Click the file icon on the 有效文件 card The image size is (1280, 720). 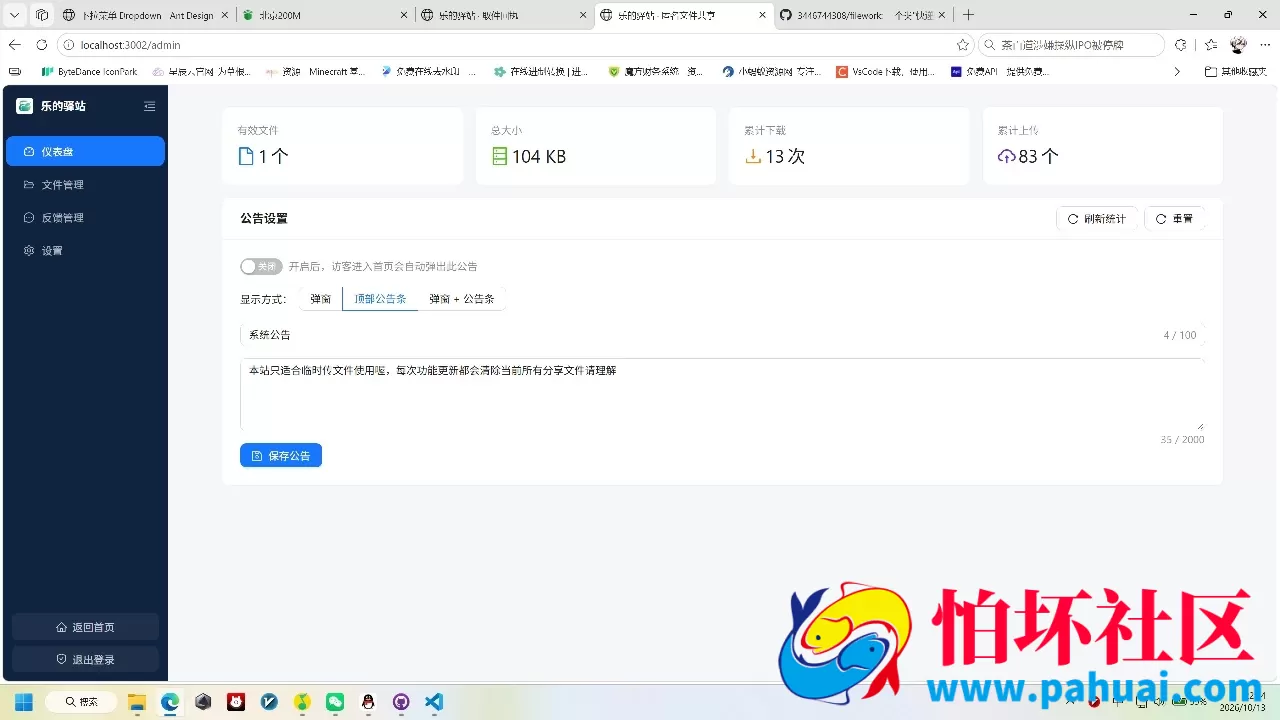[x=246, y=156]
